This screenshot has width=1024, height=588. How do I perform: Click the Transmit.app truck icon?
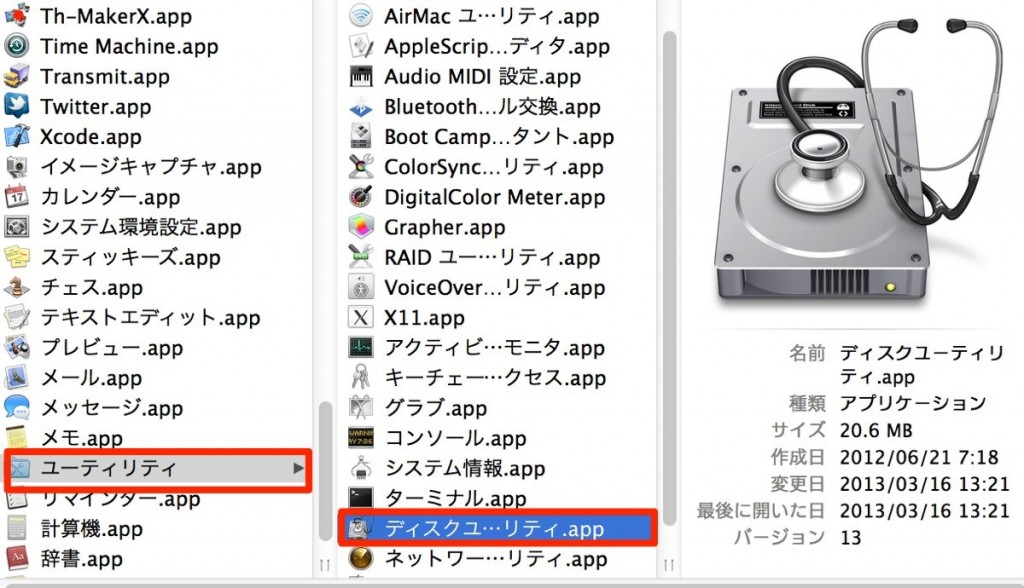pos(17,76)
